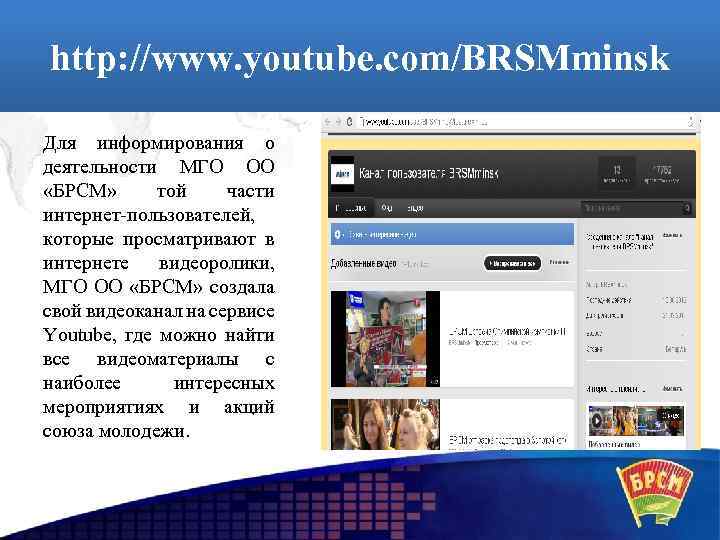Screen dimensions: 720x540
Task: Click the Добавленные видео heading
Action: [x=363, y=264]
